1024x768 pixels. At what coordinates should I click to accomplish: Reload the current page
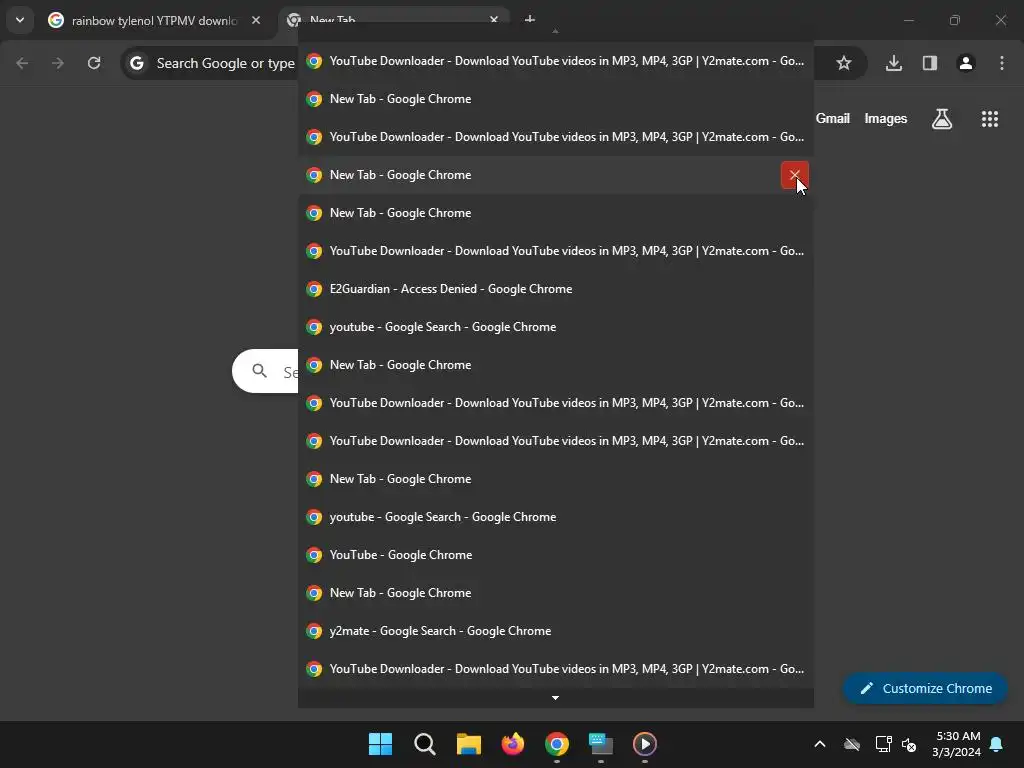click(94, 63)
